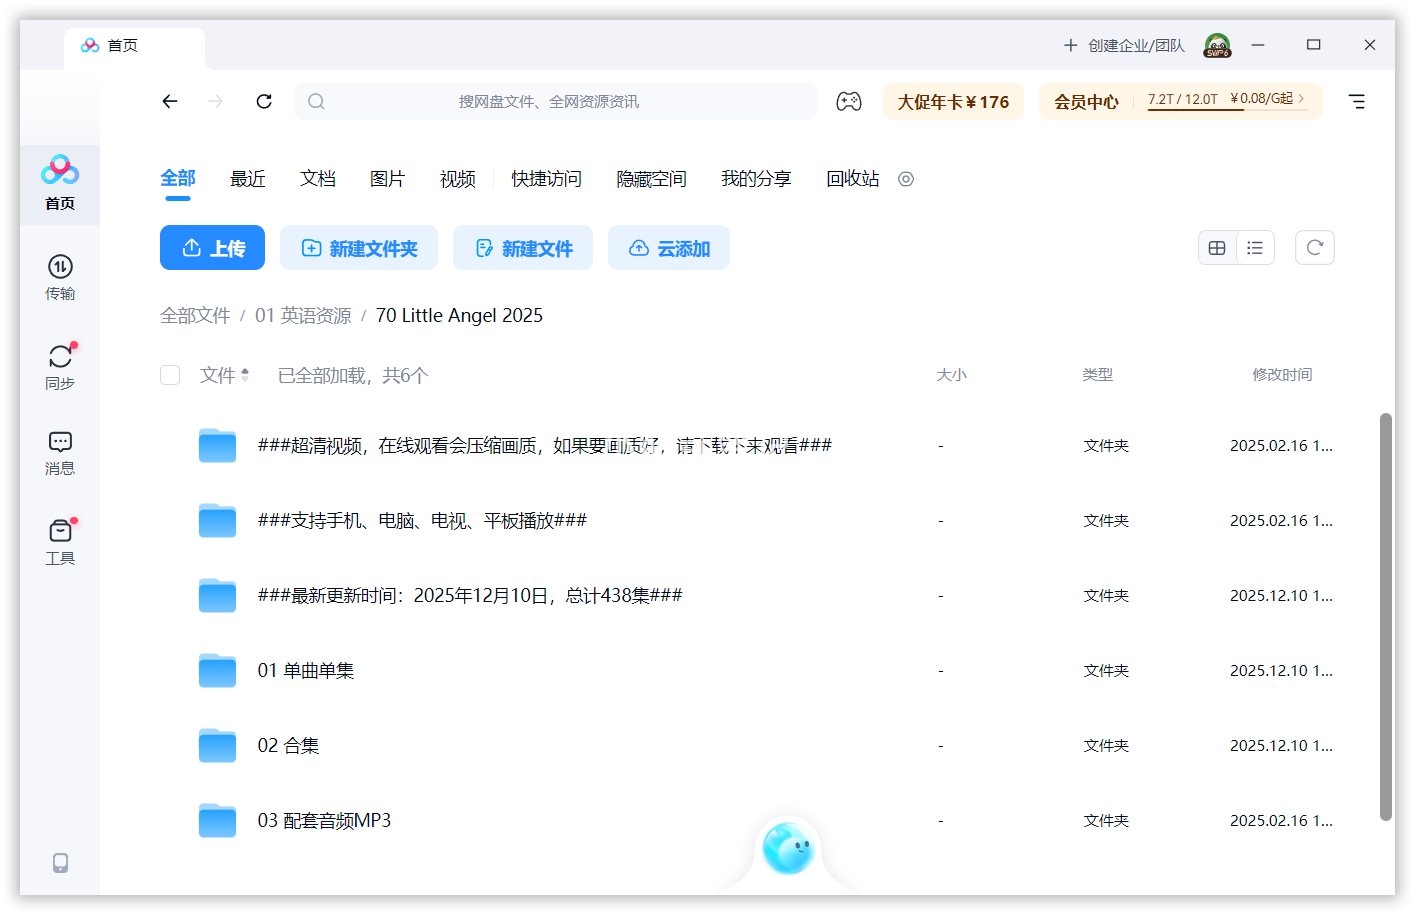Toggle file name sort order
Viewport: 1415px width, 915px height.
[246, 375]
